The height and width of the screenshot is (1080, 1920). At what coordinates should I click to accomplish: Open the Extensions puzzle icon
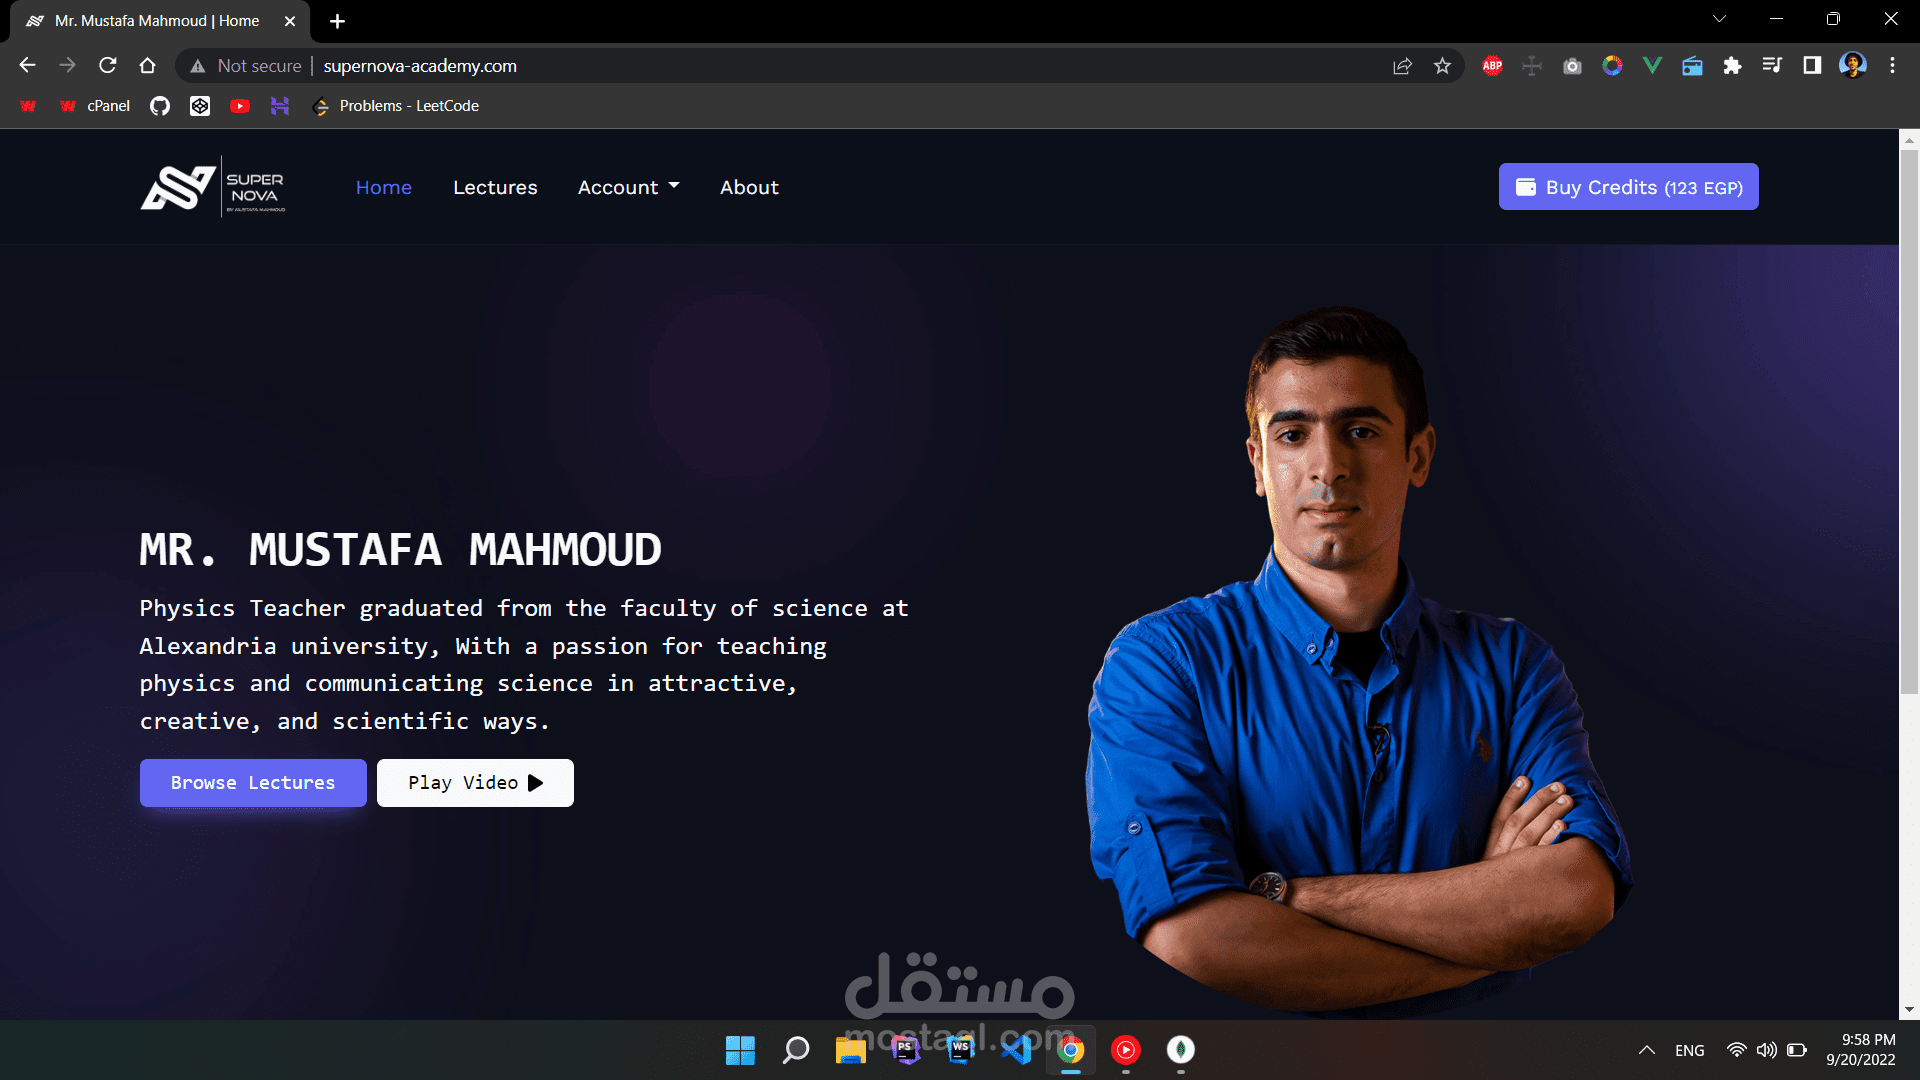click(1732, 66)
